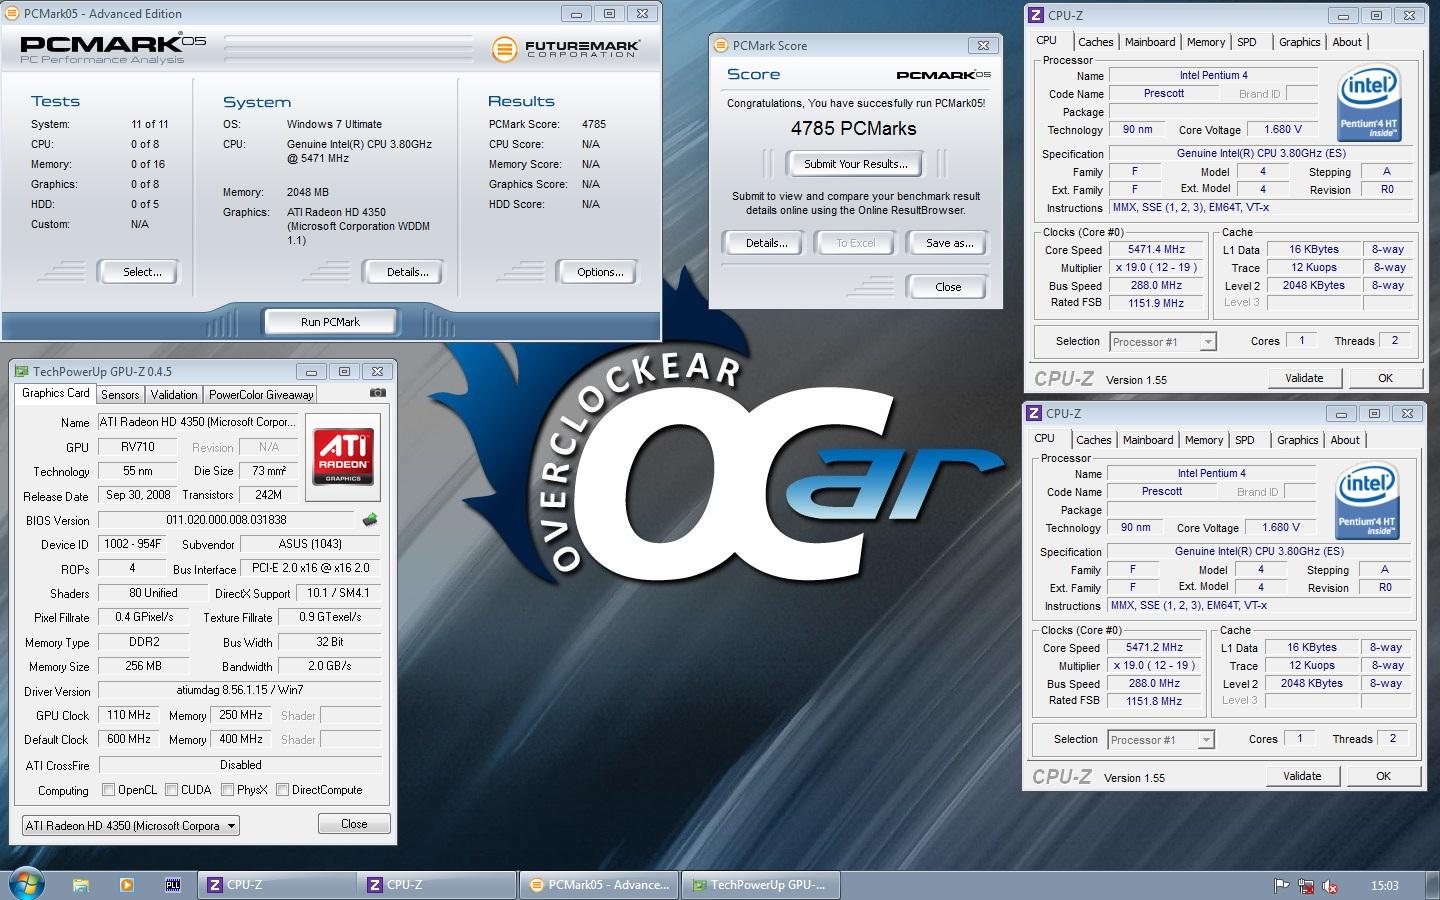Open Processor #1 dropdown in upper CPU-Z

point(1163,342)
